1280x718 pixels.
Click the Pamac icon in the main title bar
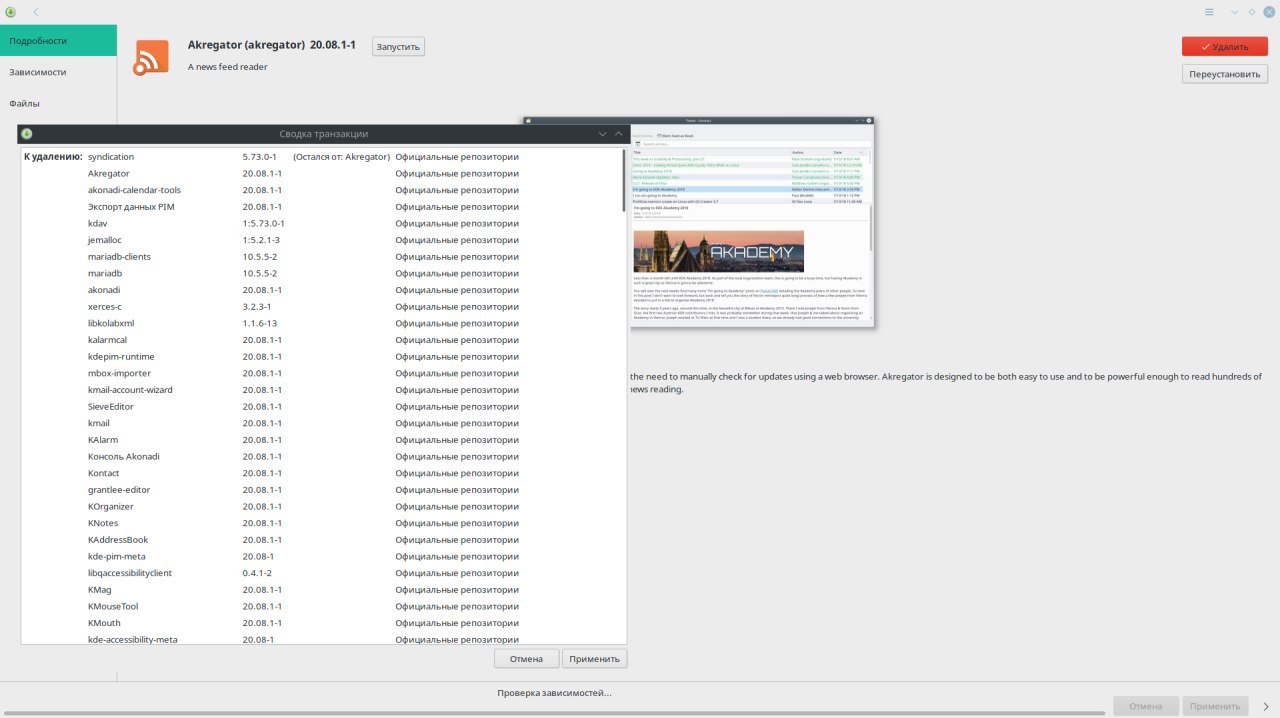(11, 12)
